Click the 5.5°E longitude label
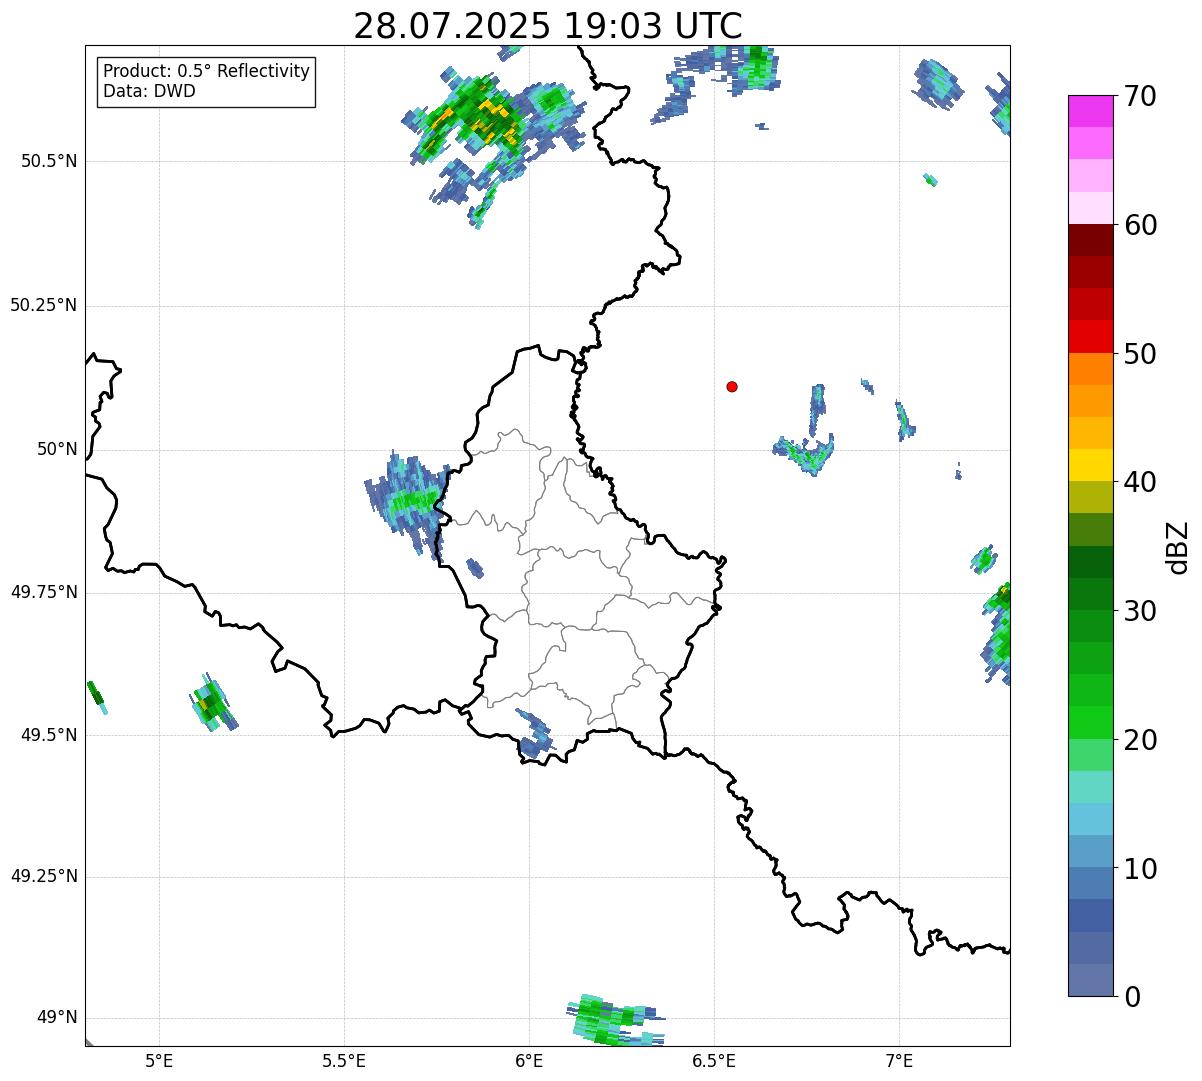 pyautogui.click(x=344, y=1060)
